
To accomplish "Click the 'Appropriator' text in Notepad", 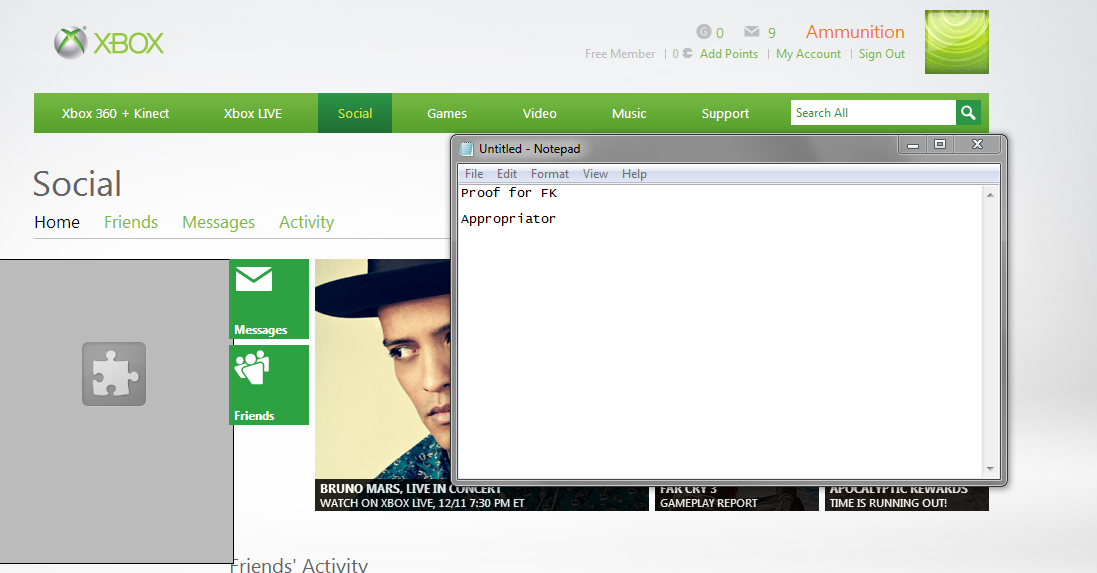I will click(x=508, y=219).
